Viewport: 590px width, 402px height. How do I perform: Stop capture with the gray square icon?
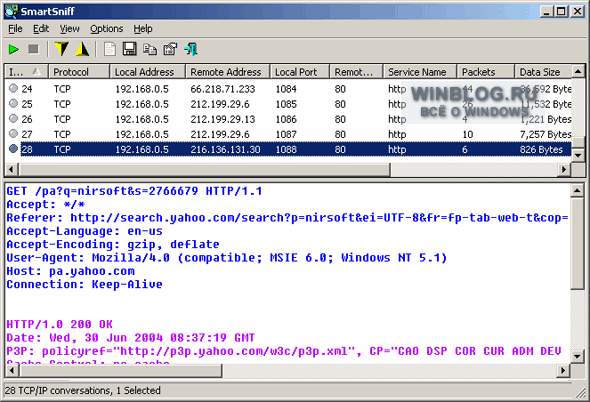coord(33,49)
